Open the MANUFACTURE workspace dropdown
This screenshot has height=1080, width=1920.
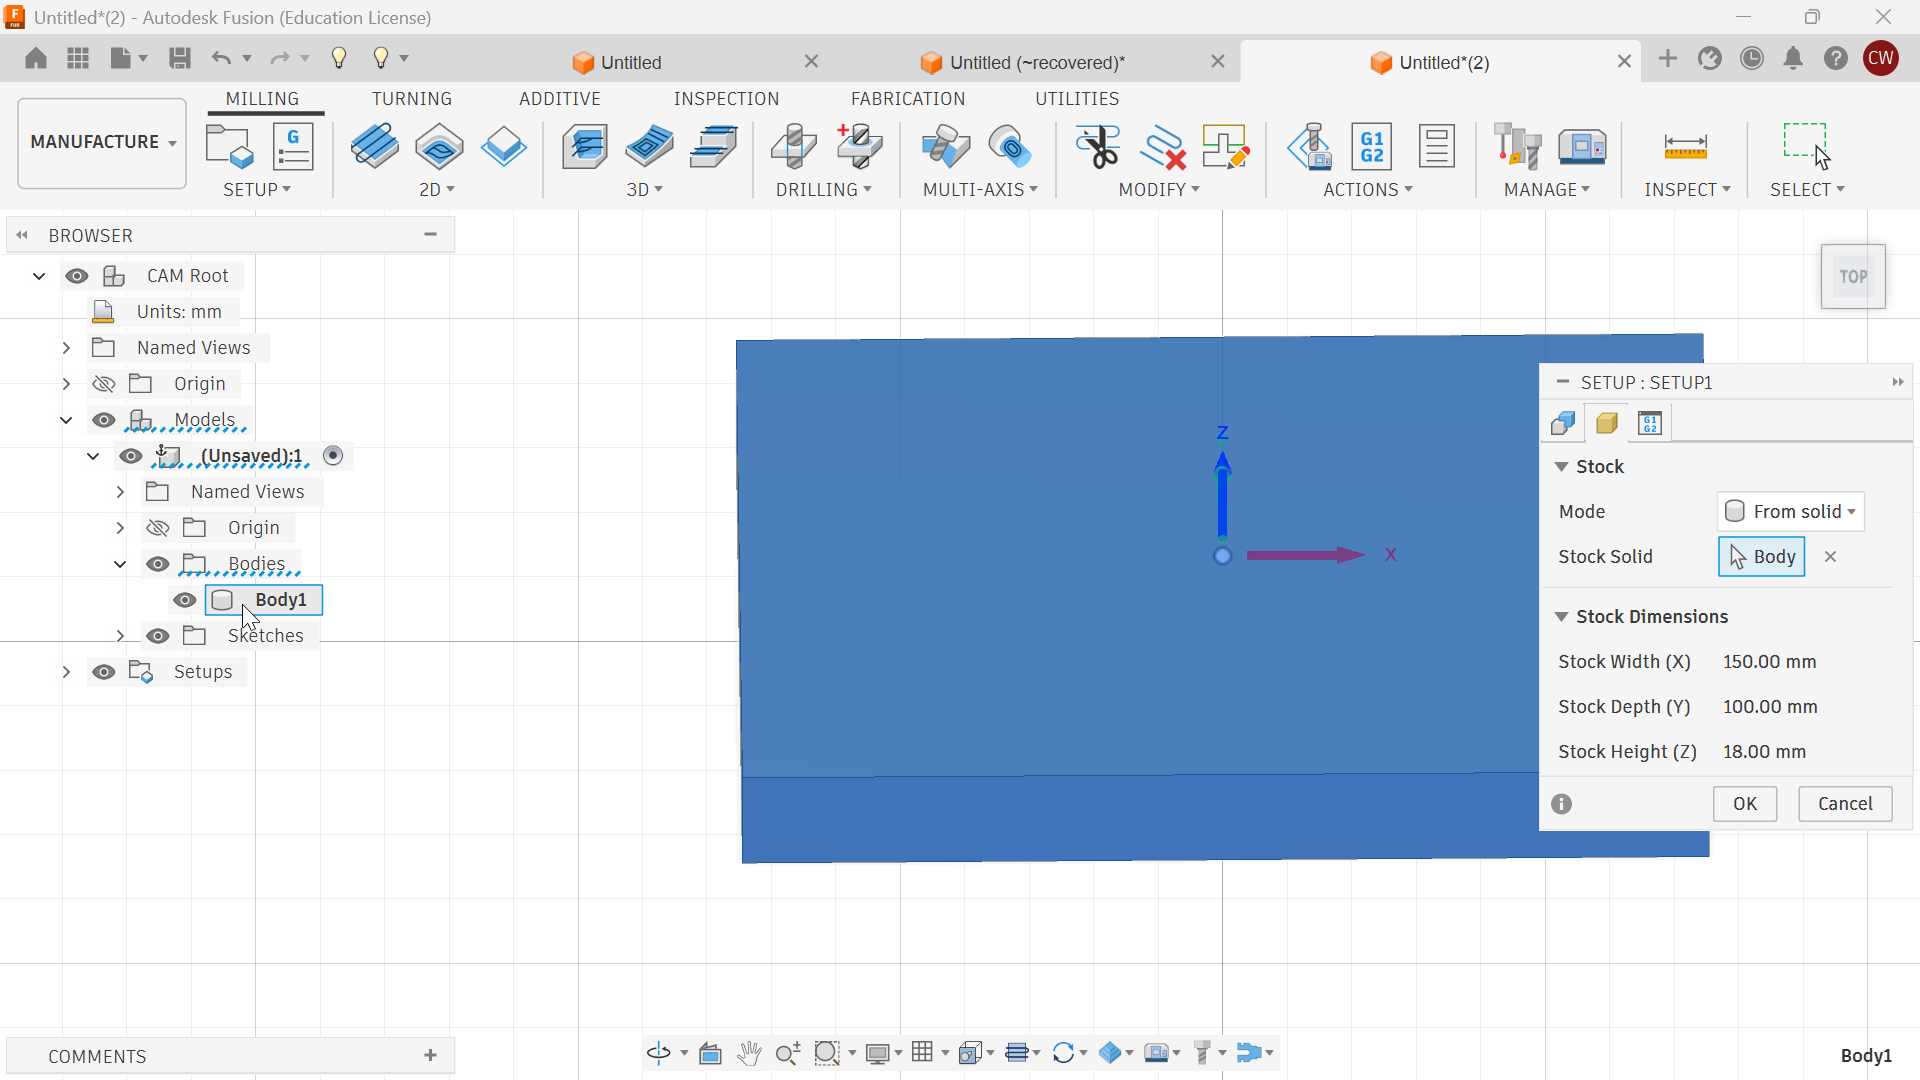pyautogui.click(x=102, y=143)
